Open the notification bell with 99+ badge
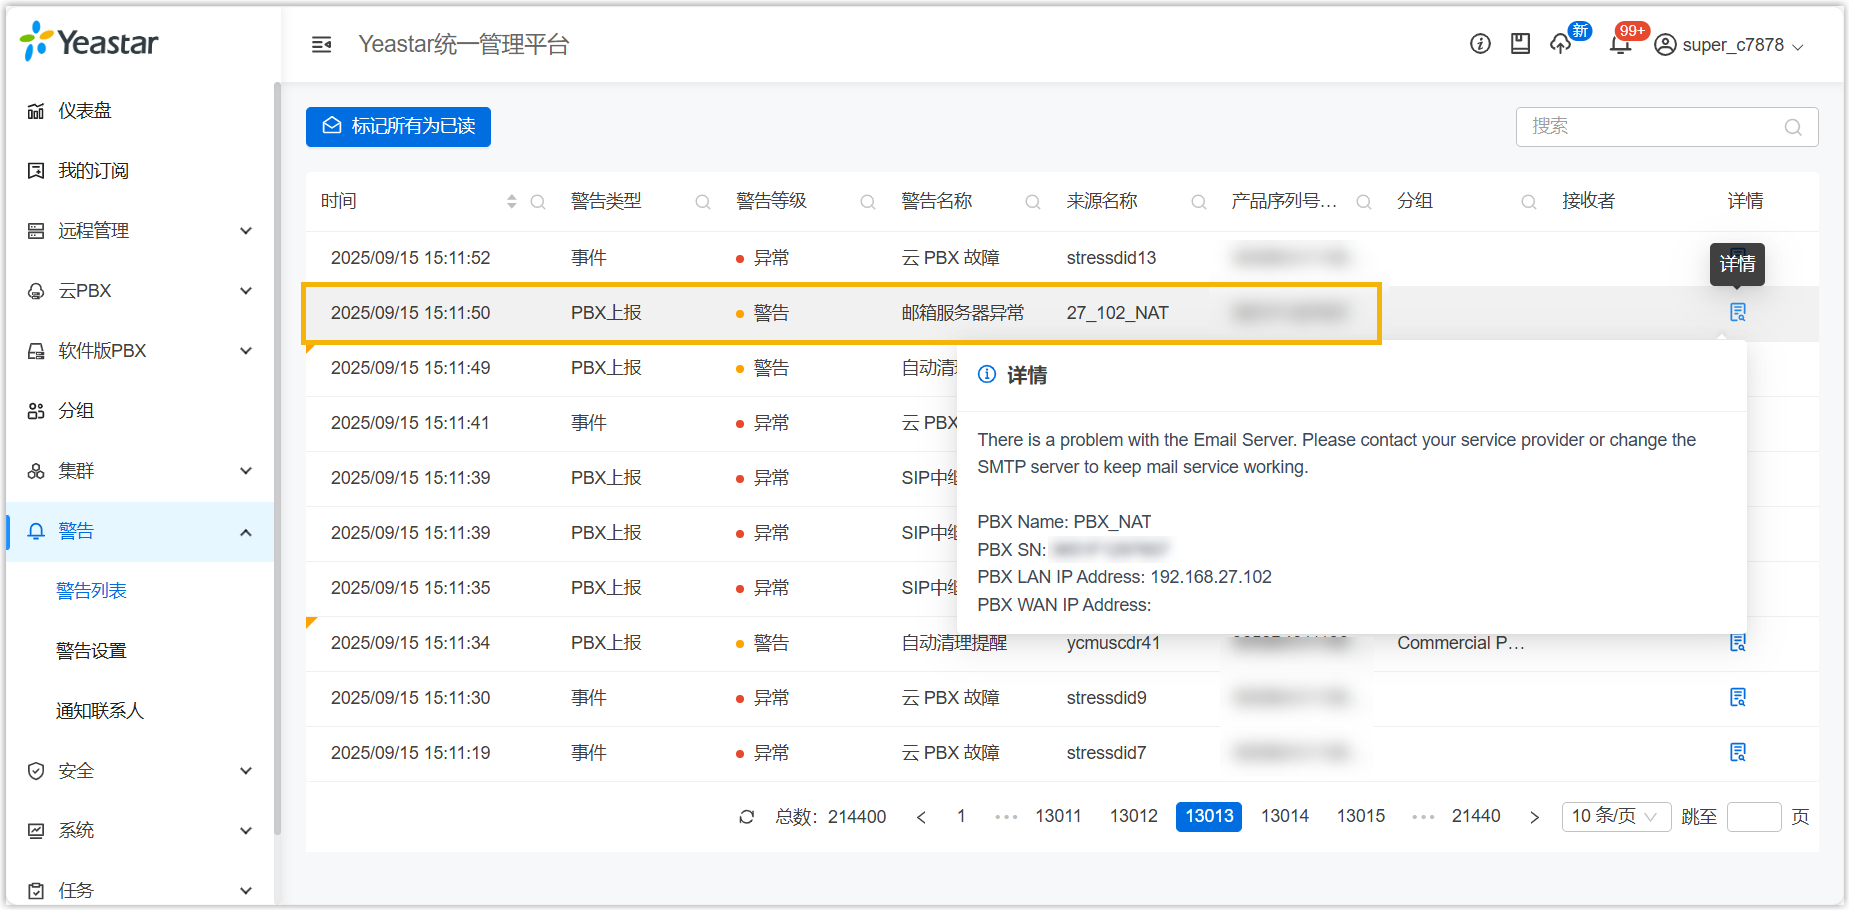1850x911 pixels. pos(1620,44)
